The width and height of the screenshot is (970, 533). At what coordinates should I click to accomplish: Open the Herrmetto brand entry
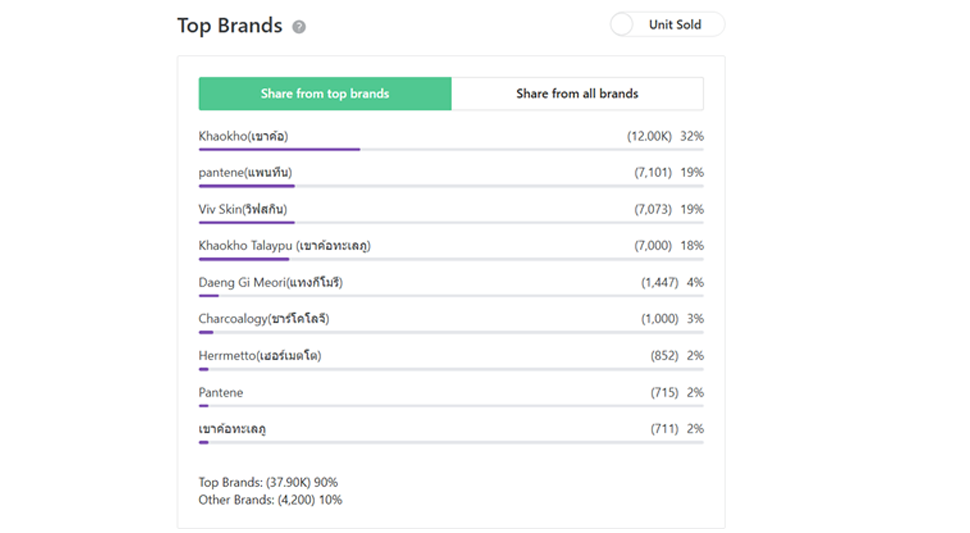[x=259, y=356]
